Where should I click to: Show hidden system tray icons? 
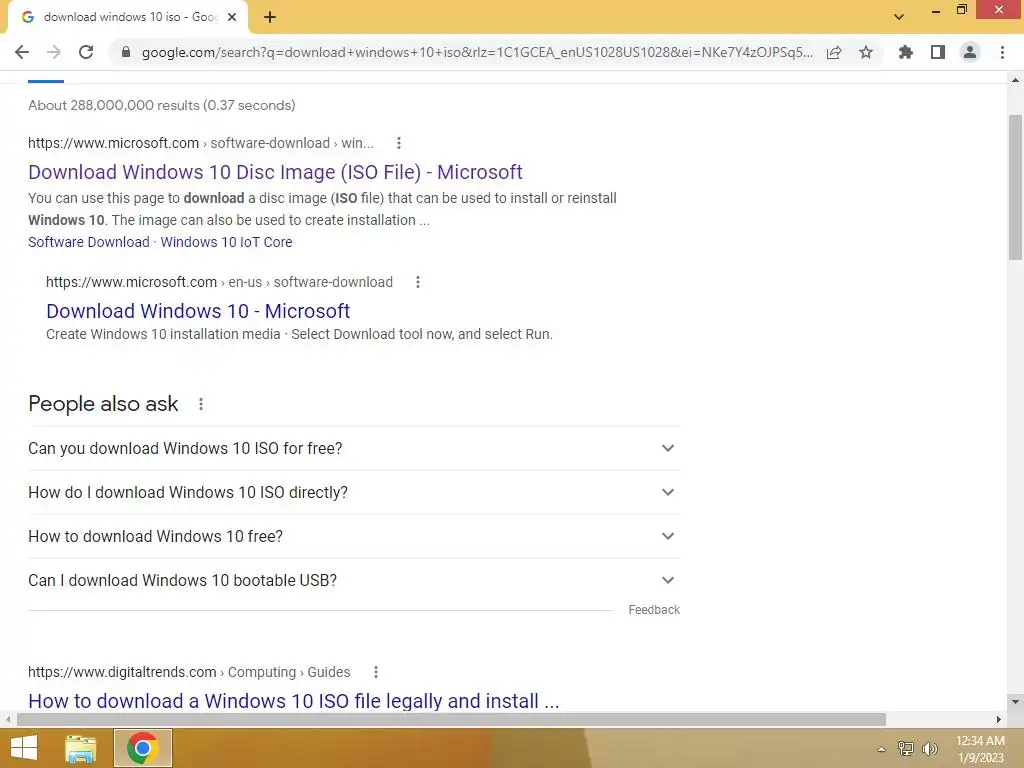point(881,749)
